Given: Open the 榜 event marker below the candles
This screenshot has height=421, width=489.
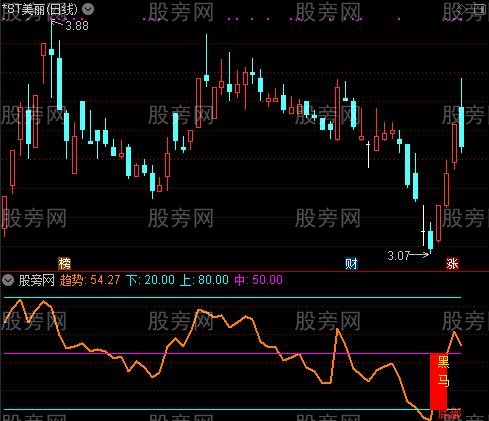Looking at the screenshot, I should coord(64,264).
